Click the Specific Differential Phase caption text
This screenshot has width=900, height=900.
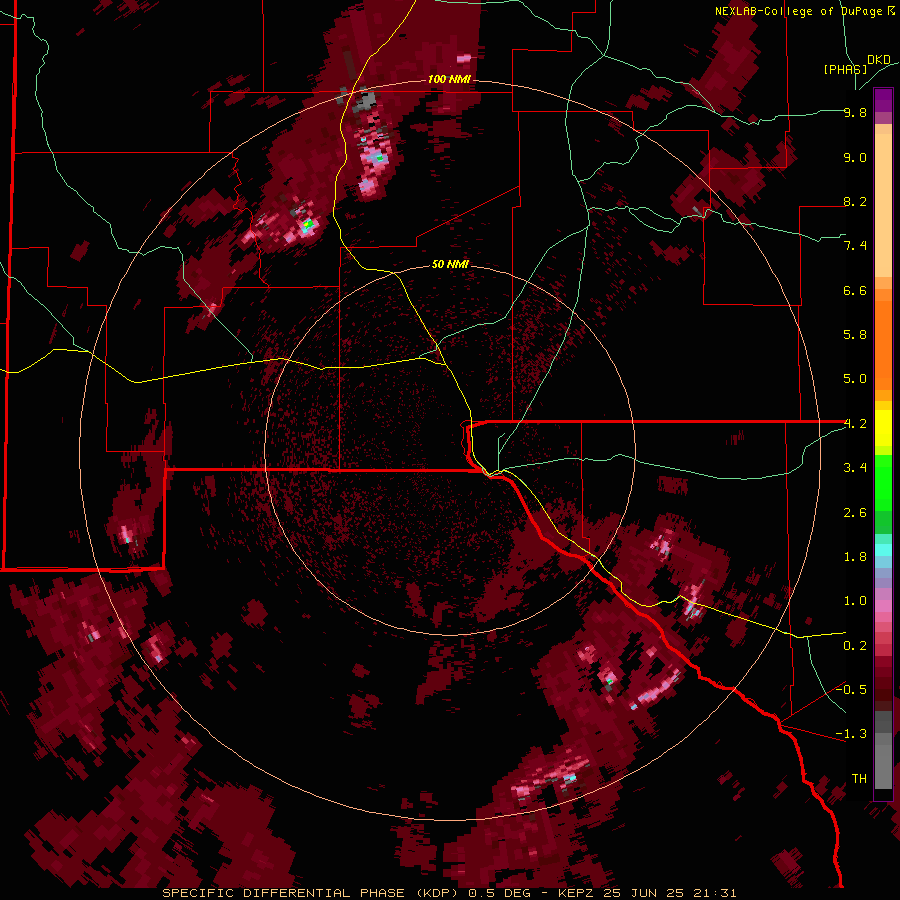pos(449,893)
